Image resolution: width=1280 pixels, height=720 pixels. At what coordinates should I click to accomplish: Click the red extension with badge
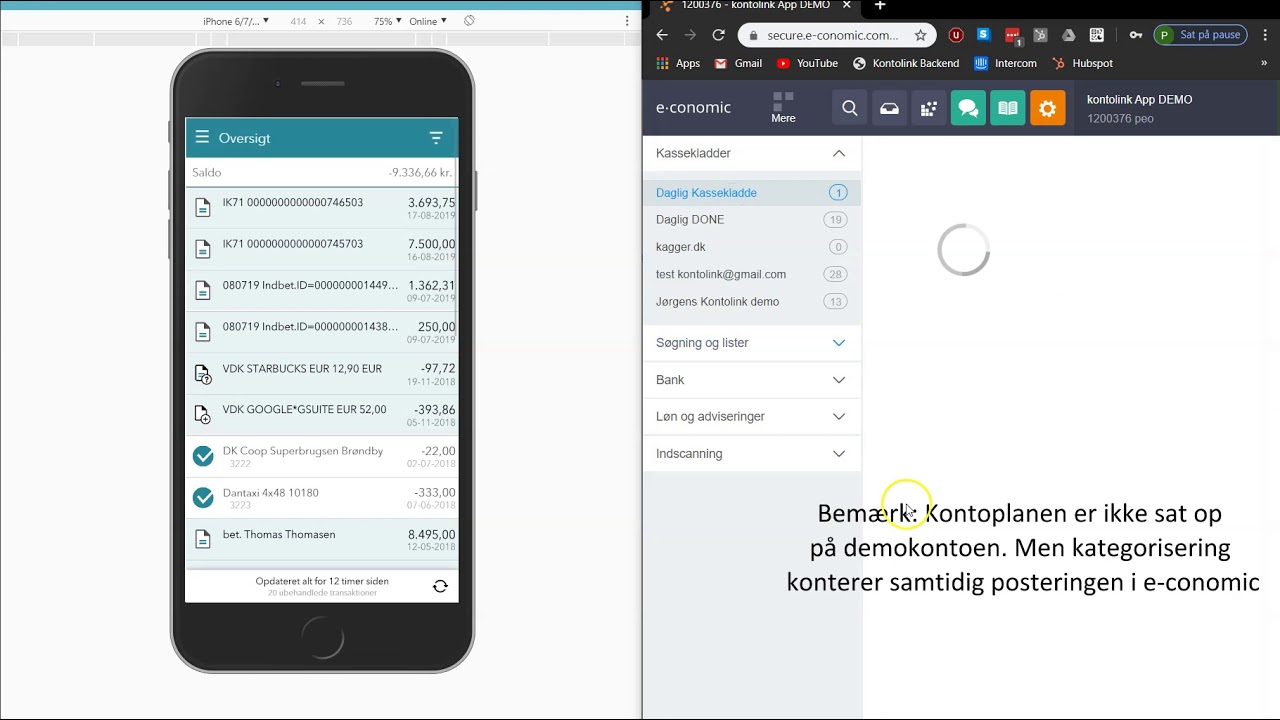(x=1013, y=36)
